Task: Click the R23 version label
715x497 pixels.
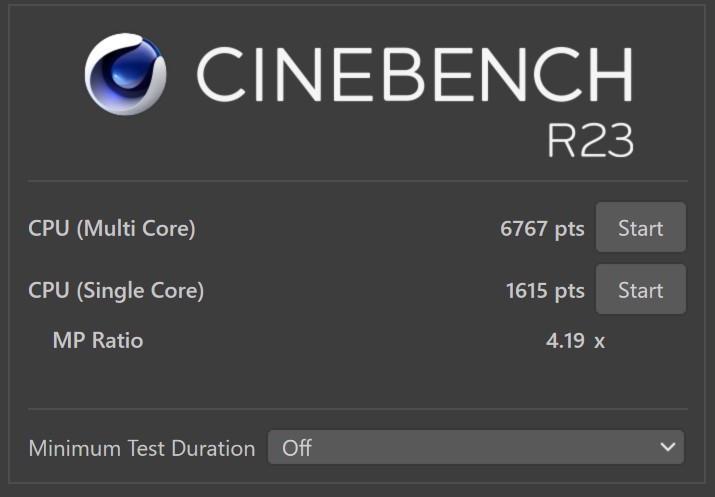Action: click(x=590, y=140)
